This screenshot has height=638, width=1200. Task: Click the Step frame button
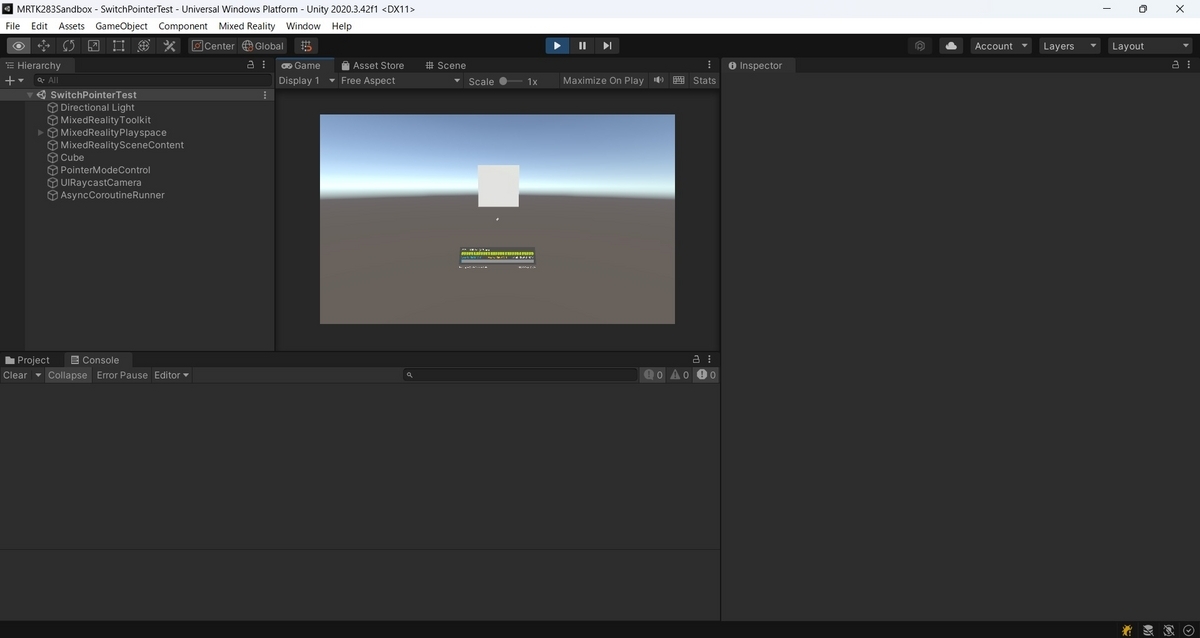[x=607, y=46]
